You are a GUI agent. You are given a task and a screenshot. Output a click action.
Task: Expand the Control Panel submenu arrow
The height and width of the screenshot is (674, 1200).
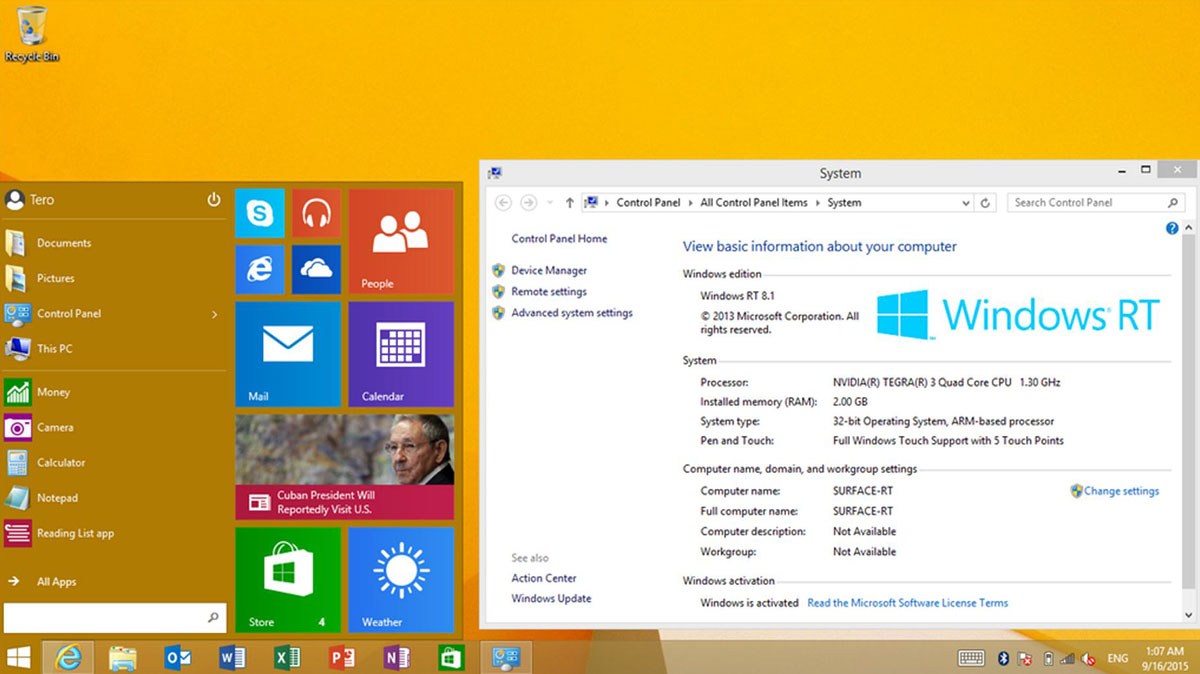click(x=214, y=313)
